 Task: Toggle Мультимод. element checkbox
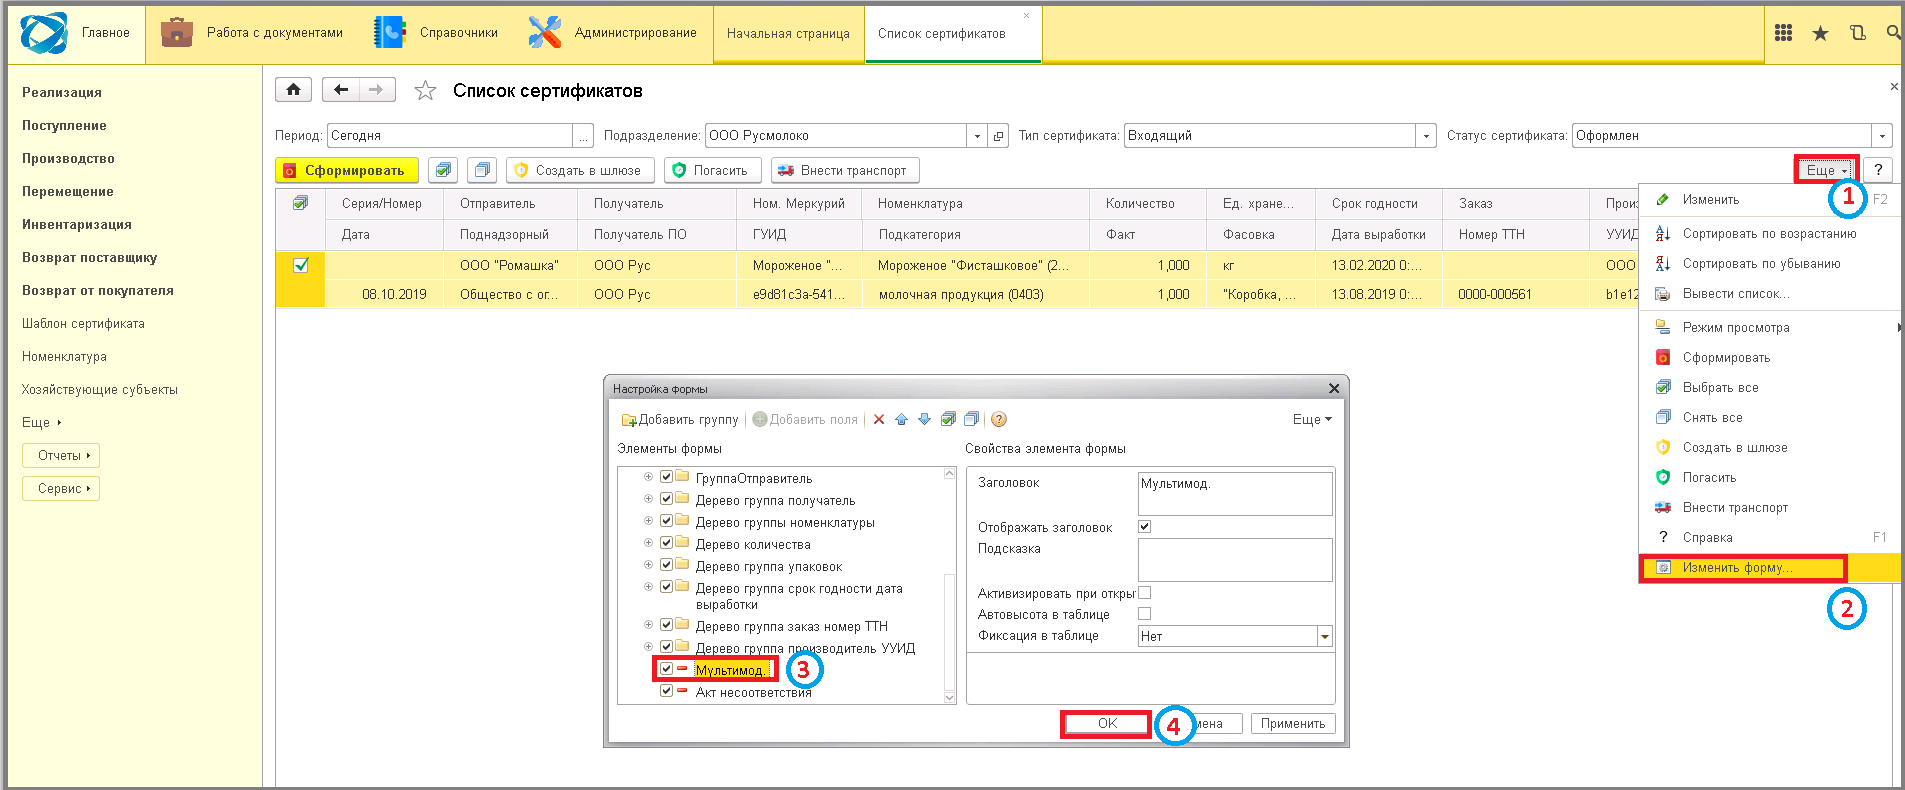coord(666,669)
